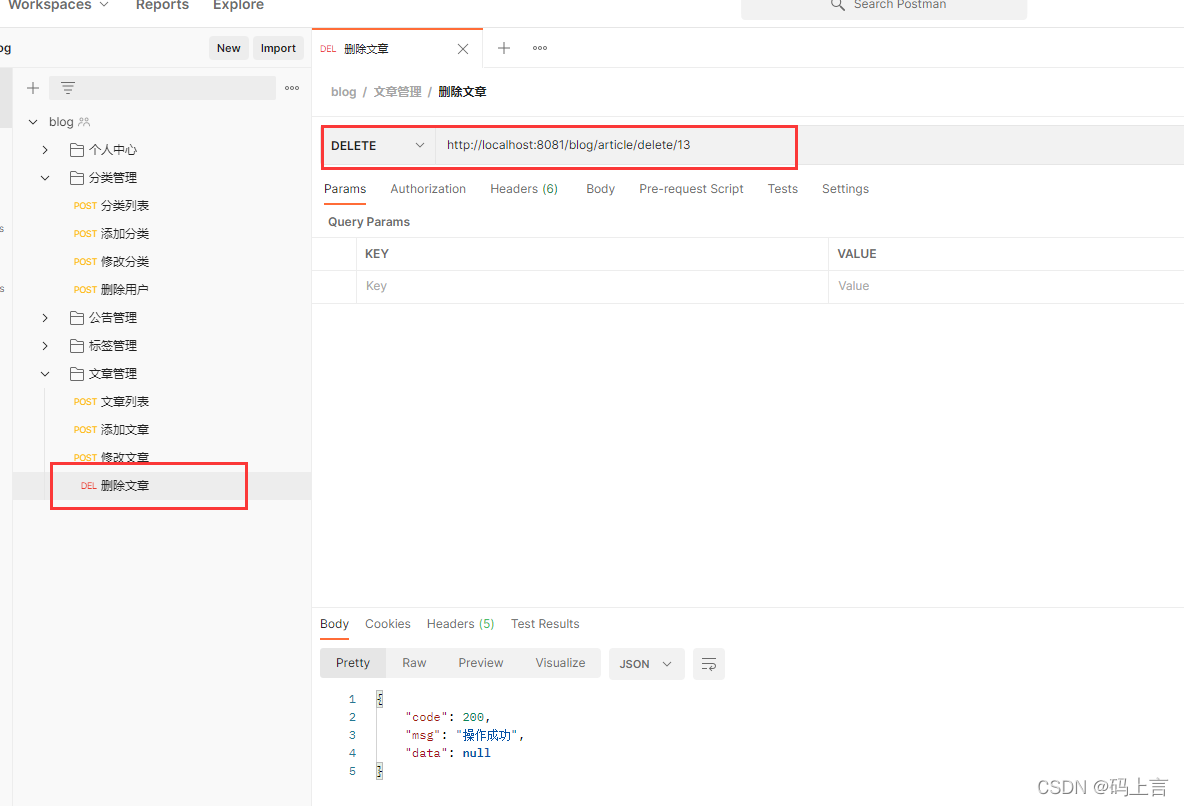Viewport: 1184px width, 806px height.
Task: Click line number 2 in response
Action: 352,717
